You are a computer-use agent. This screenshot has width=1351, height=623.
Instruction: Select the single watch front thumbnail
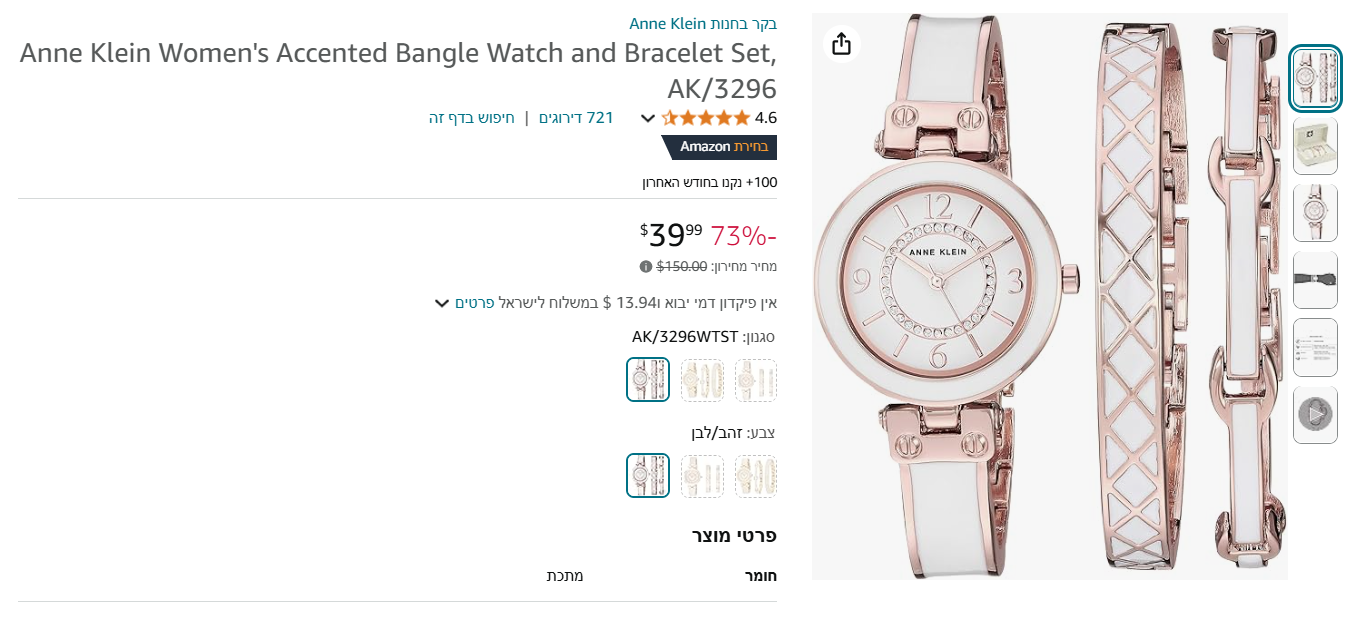[1315, 213]
